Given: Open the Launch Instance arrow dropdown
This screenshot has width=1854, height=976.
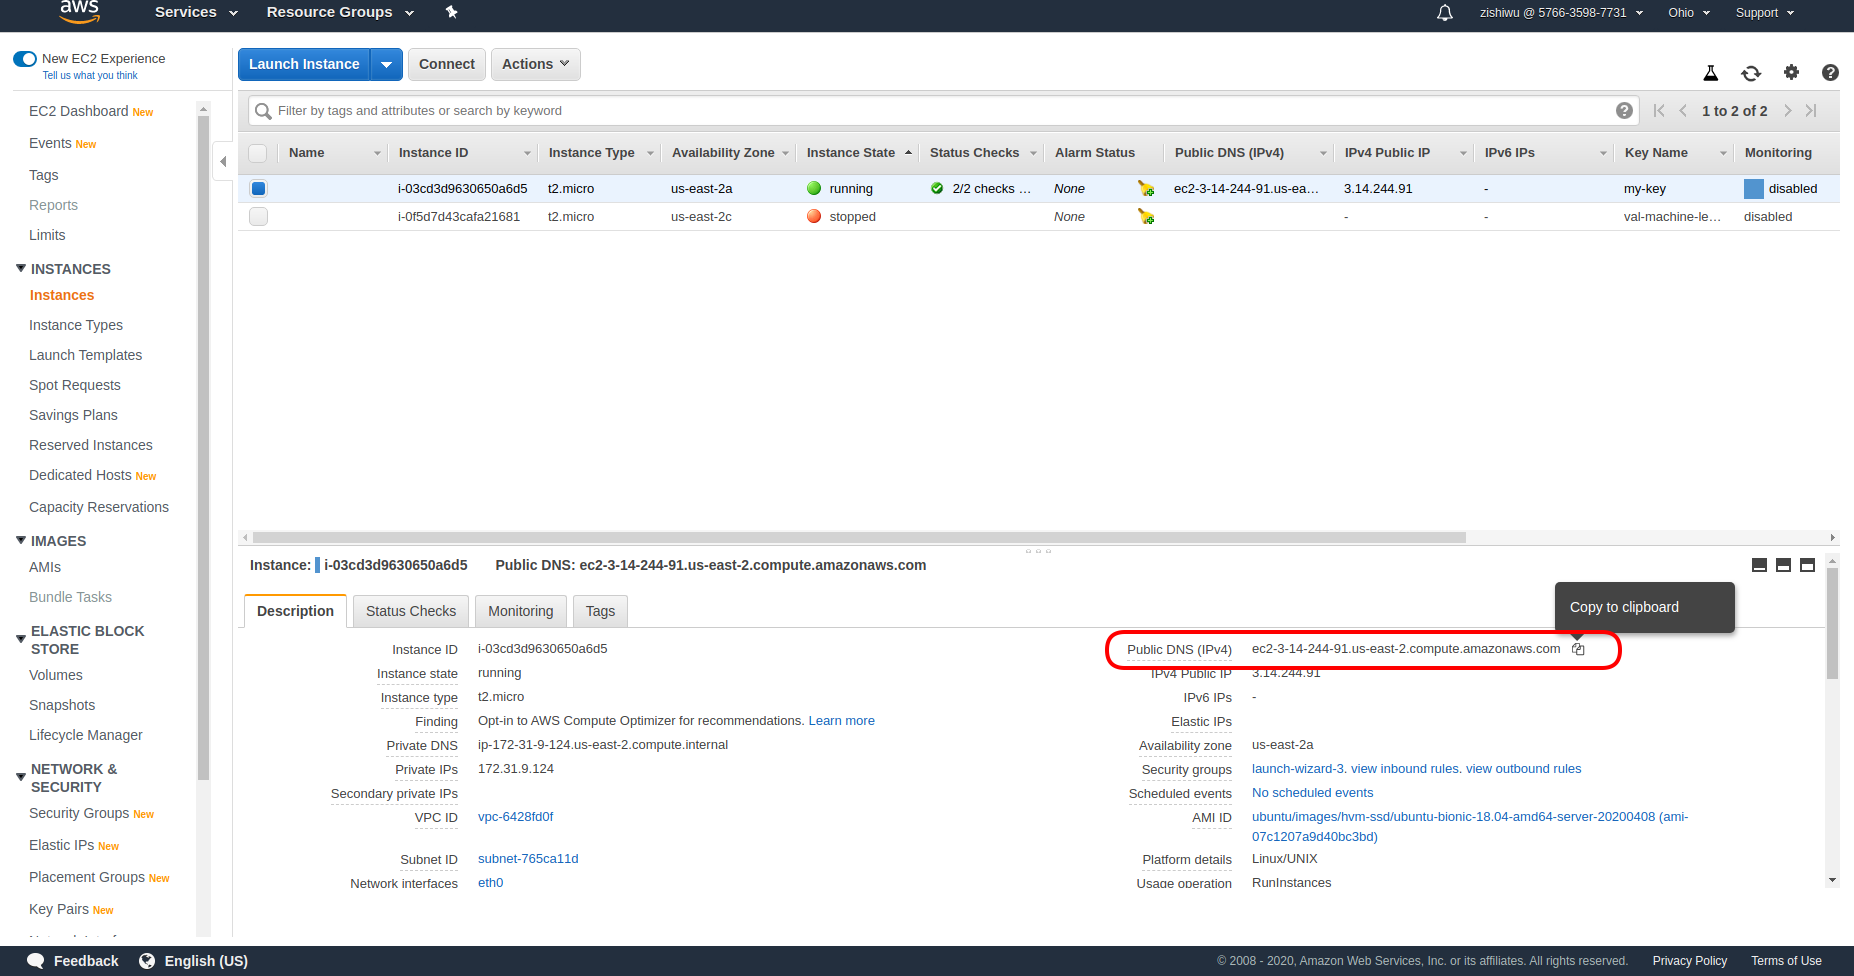Looking at the screenshot, I should point(386,64).
